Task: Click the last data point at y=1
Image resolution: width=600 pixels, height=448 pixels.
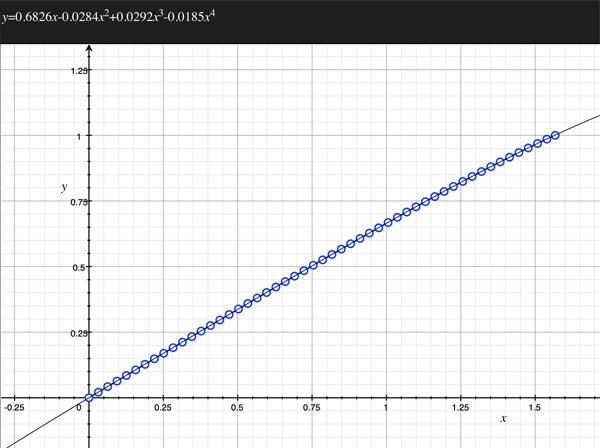Action: coord(555,135)
